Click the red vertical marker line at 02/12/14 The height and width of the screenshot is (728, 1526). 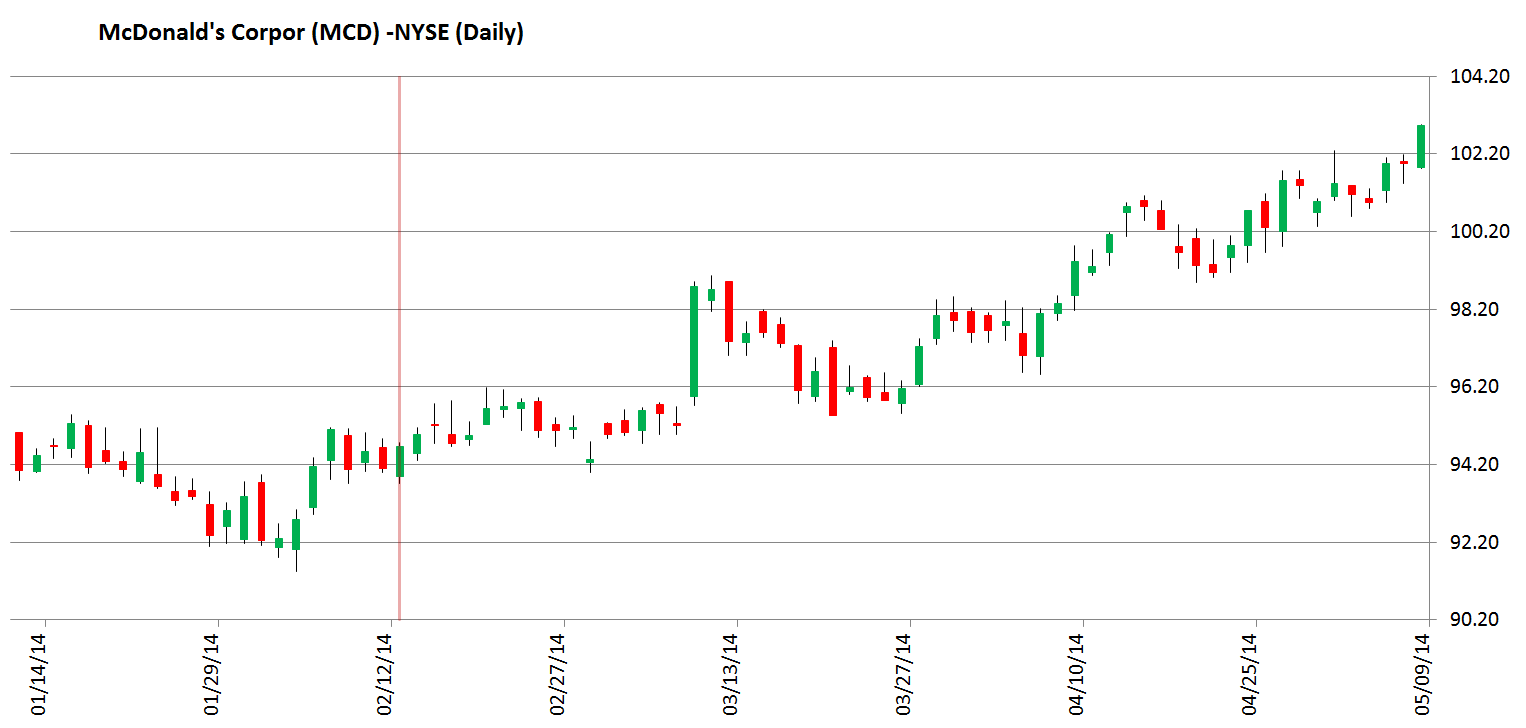pyautogui.click(x=400, y=348)
